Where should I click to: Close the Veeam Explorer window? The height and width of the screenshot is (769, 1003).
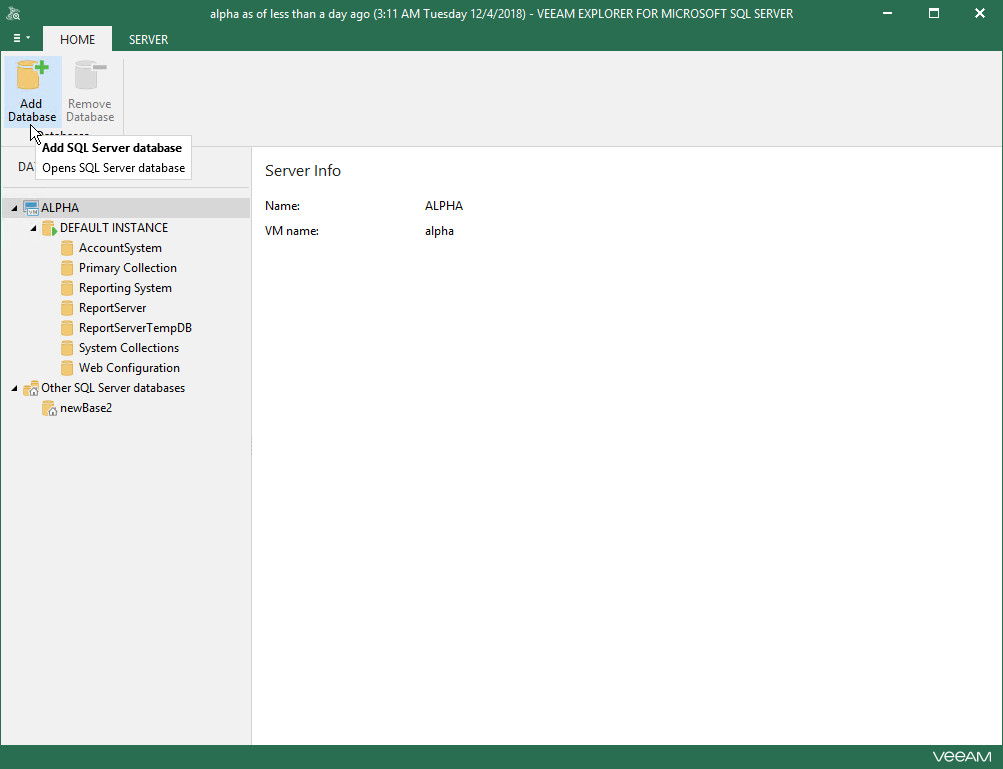tap(980, 13)
